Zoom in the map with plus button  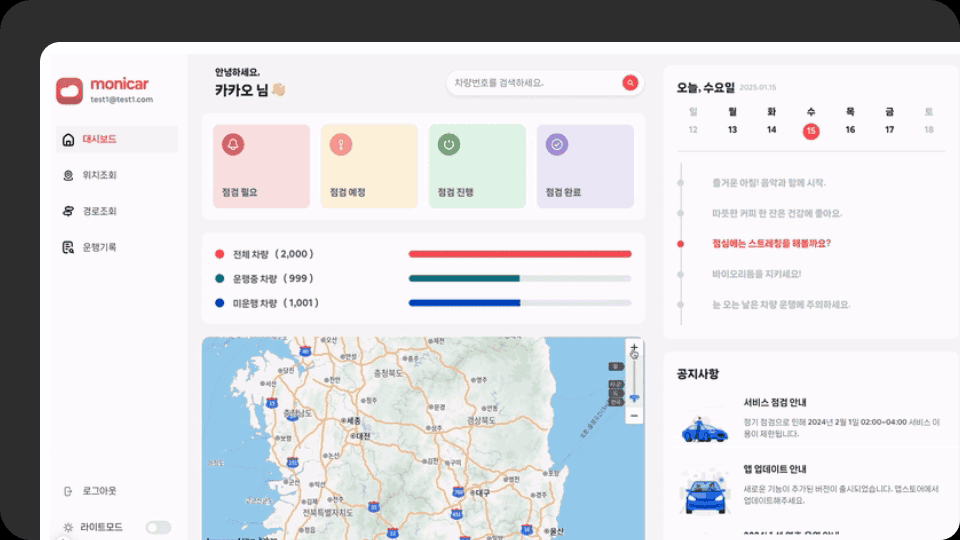(634, 348)
